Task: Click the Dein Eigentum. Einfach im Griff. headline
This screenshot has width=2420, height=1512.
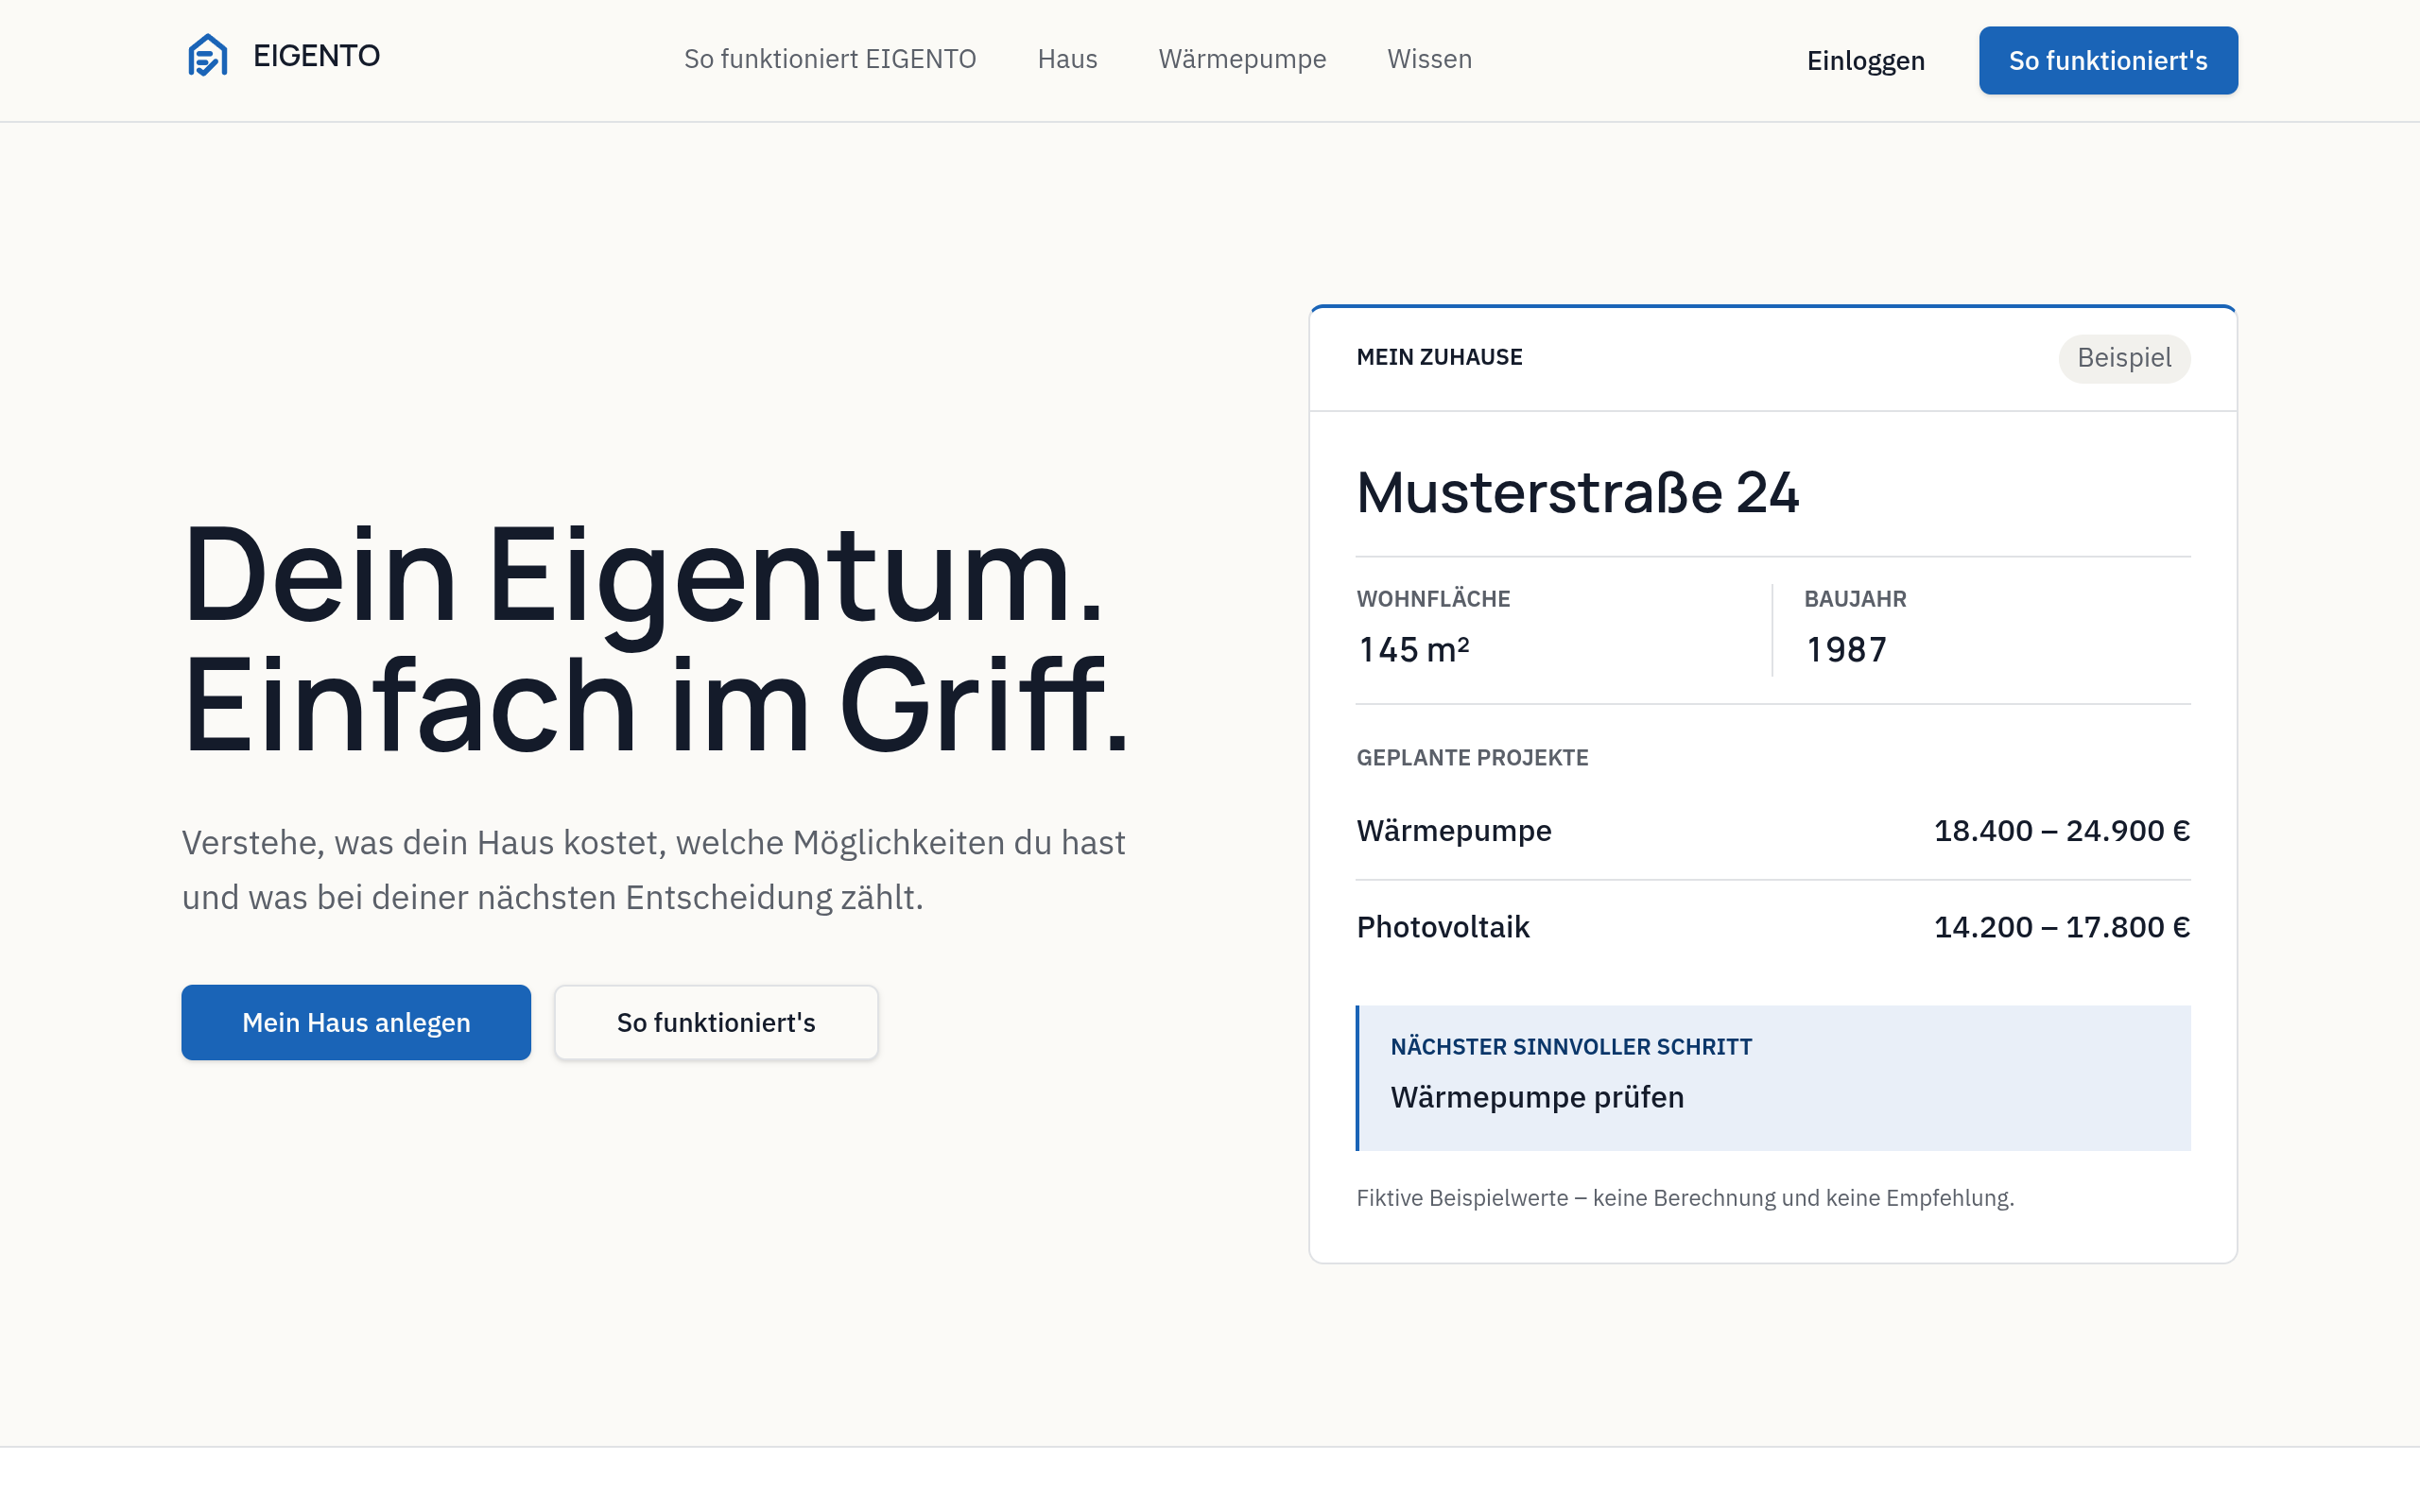Action: pyautogui.click(x=656, y=640)
